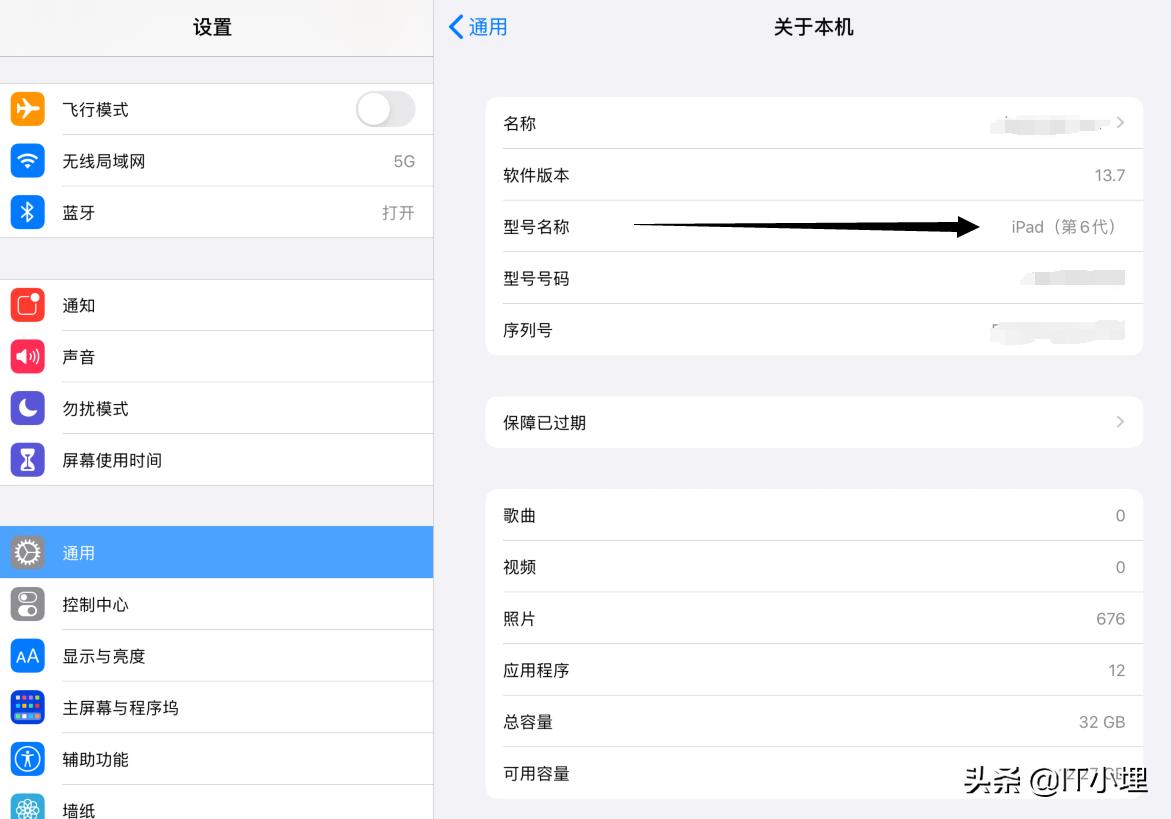Tap the 通用 back arrow at top
The width and height of the screenshot is (1171, 819).
coord(477,27)
